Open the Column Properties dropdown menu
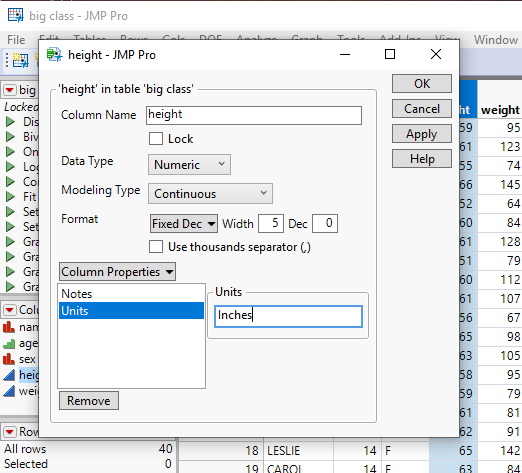The width and height of the screenshot is (522, 473). [117, 272]
